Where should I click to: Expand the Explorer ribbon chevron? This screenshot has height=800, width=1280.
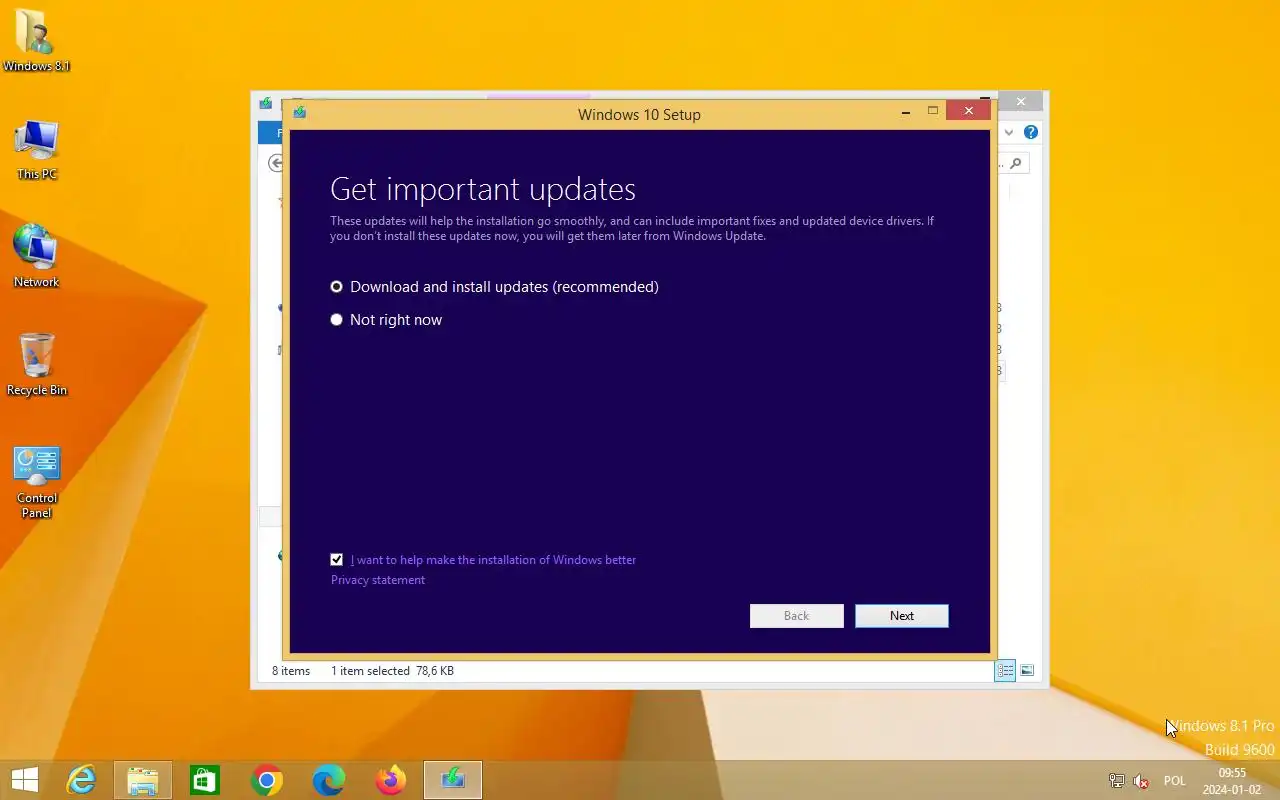click(1009, 132)
